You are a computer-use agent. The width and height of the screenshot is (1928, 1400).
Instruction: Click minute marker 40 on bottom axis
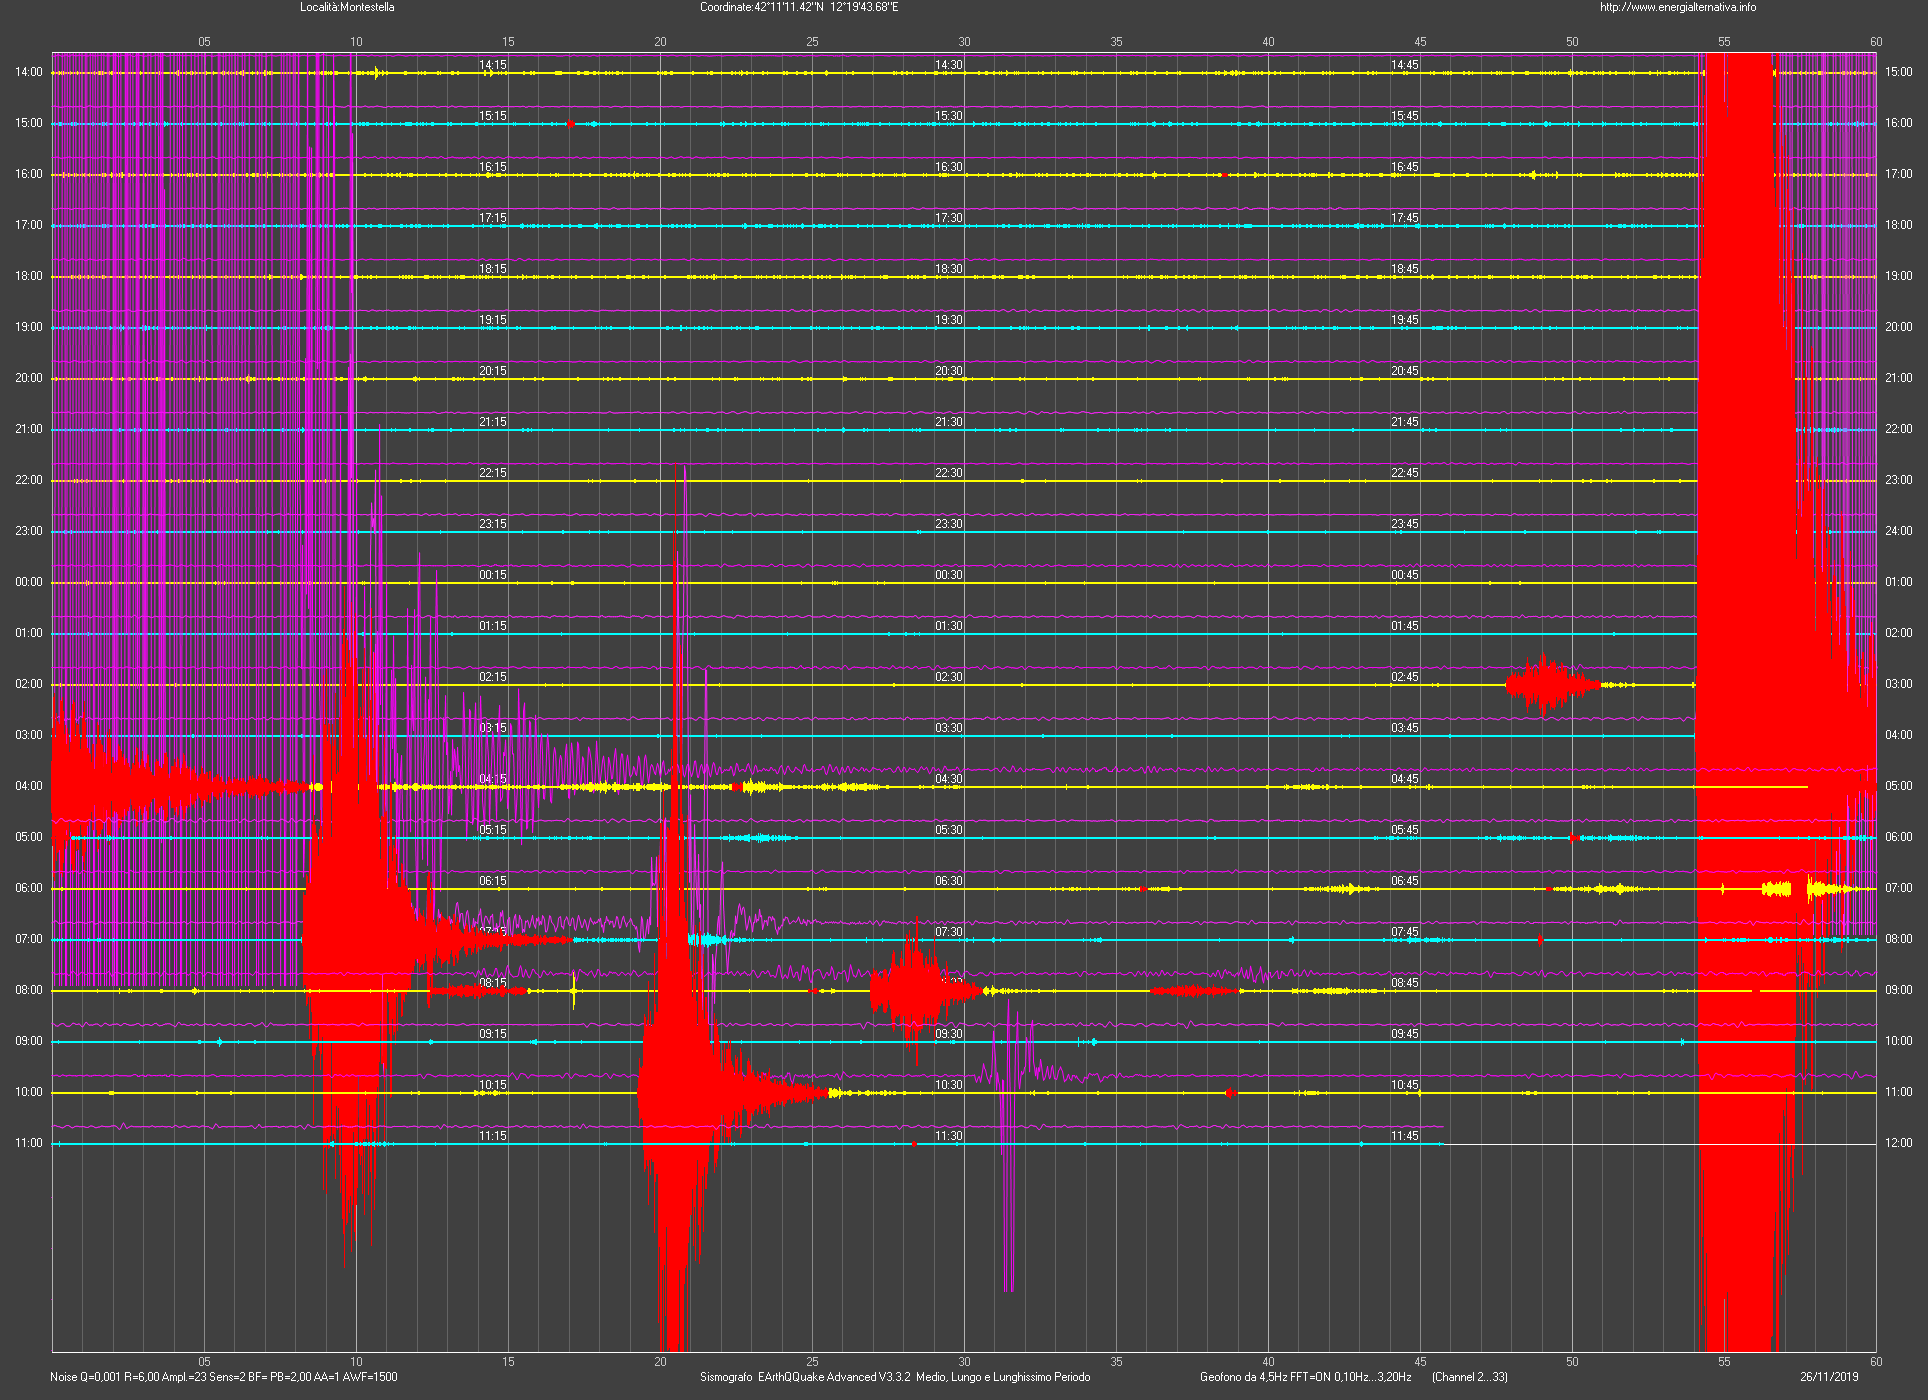1268,1361
